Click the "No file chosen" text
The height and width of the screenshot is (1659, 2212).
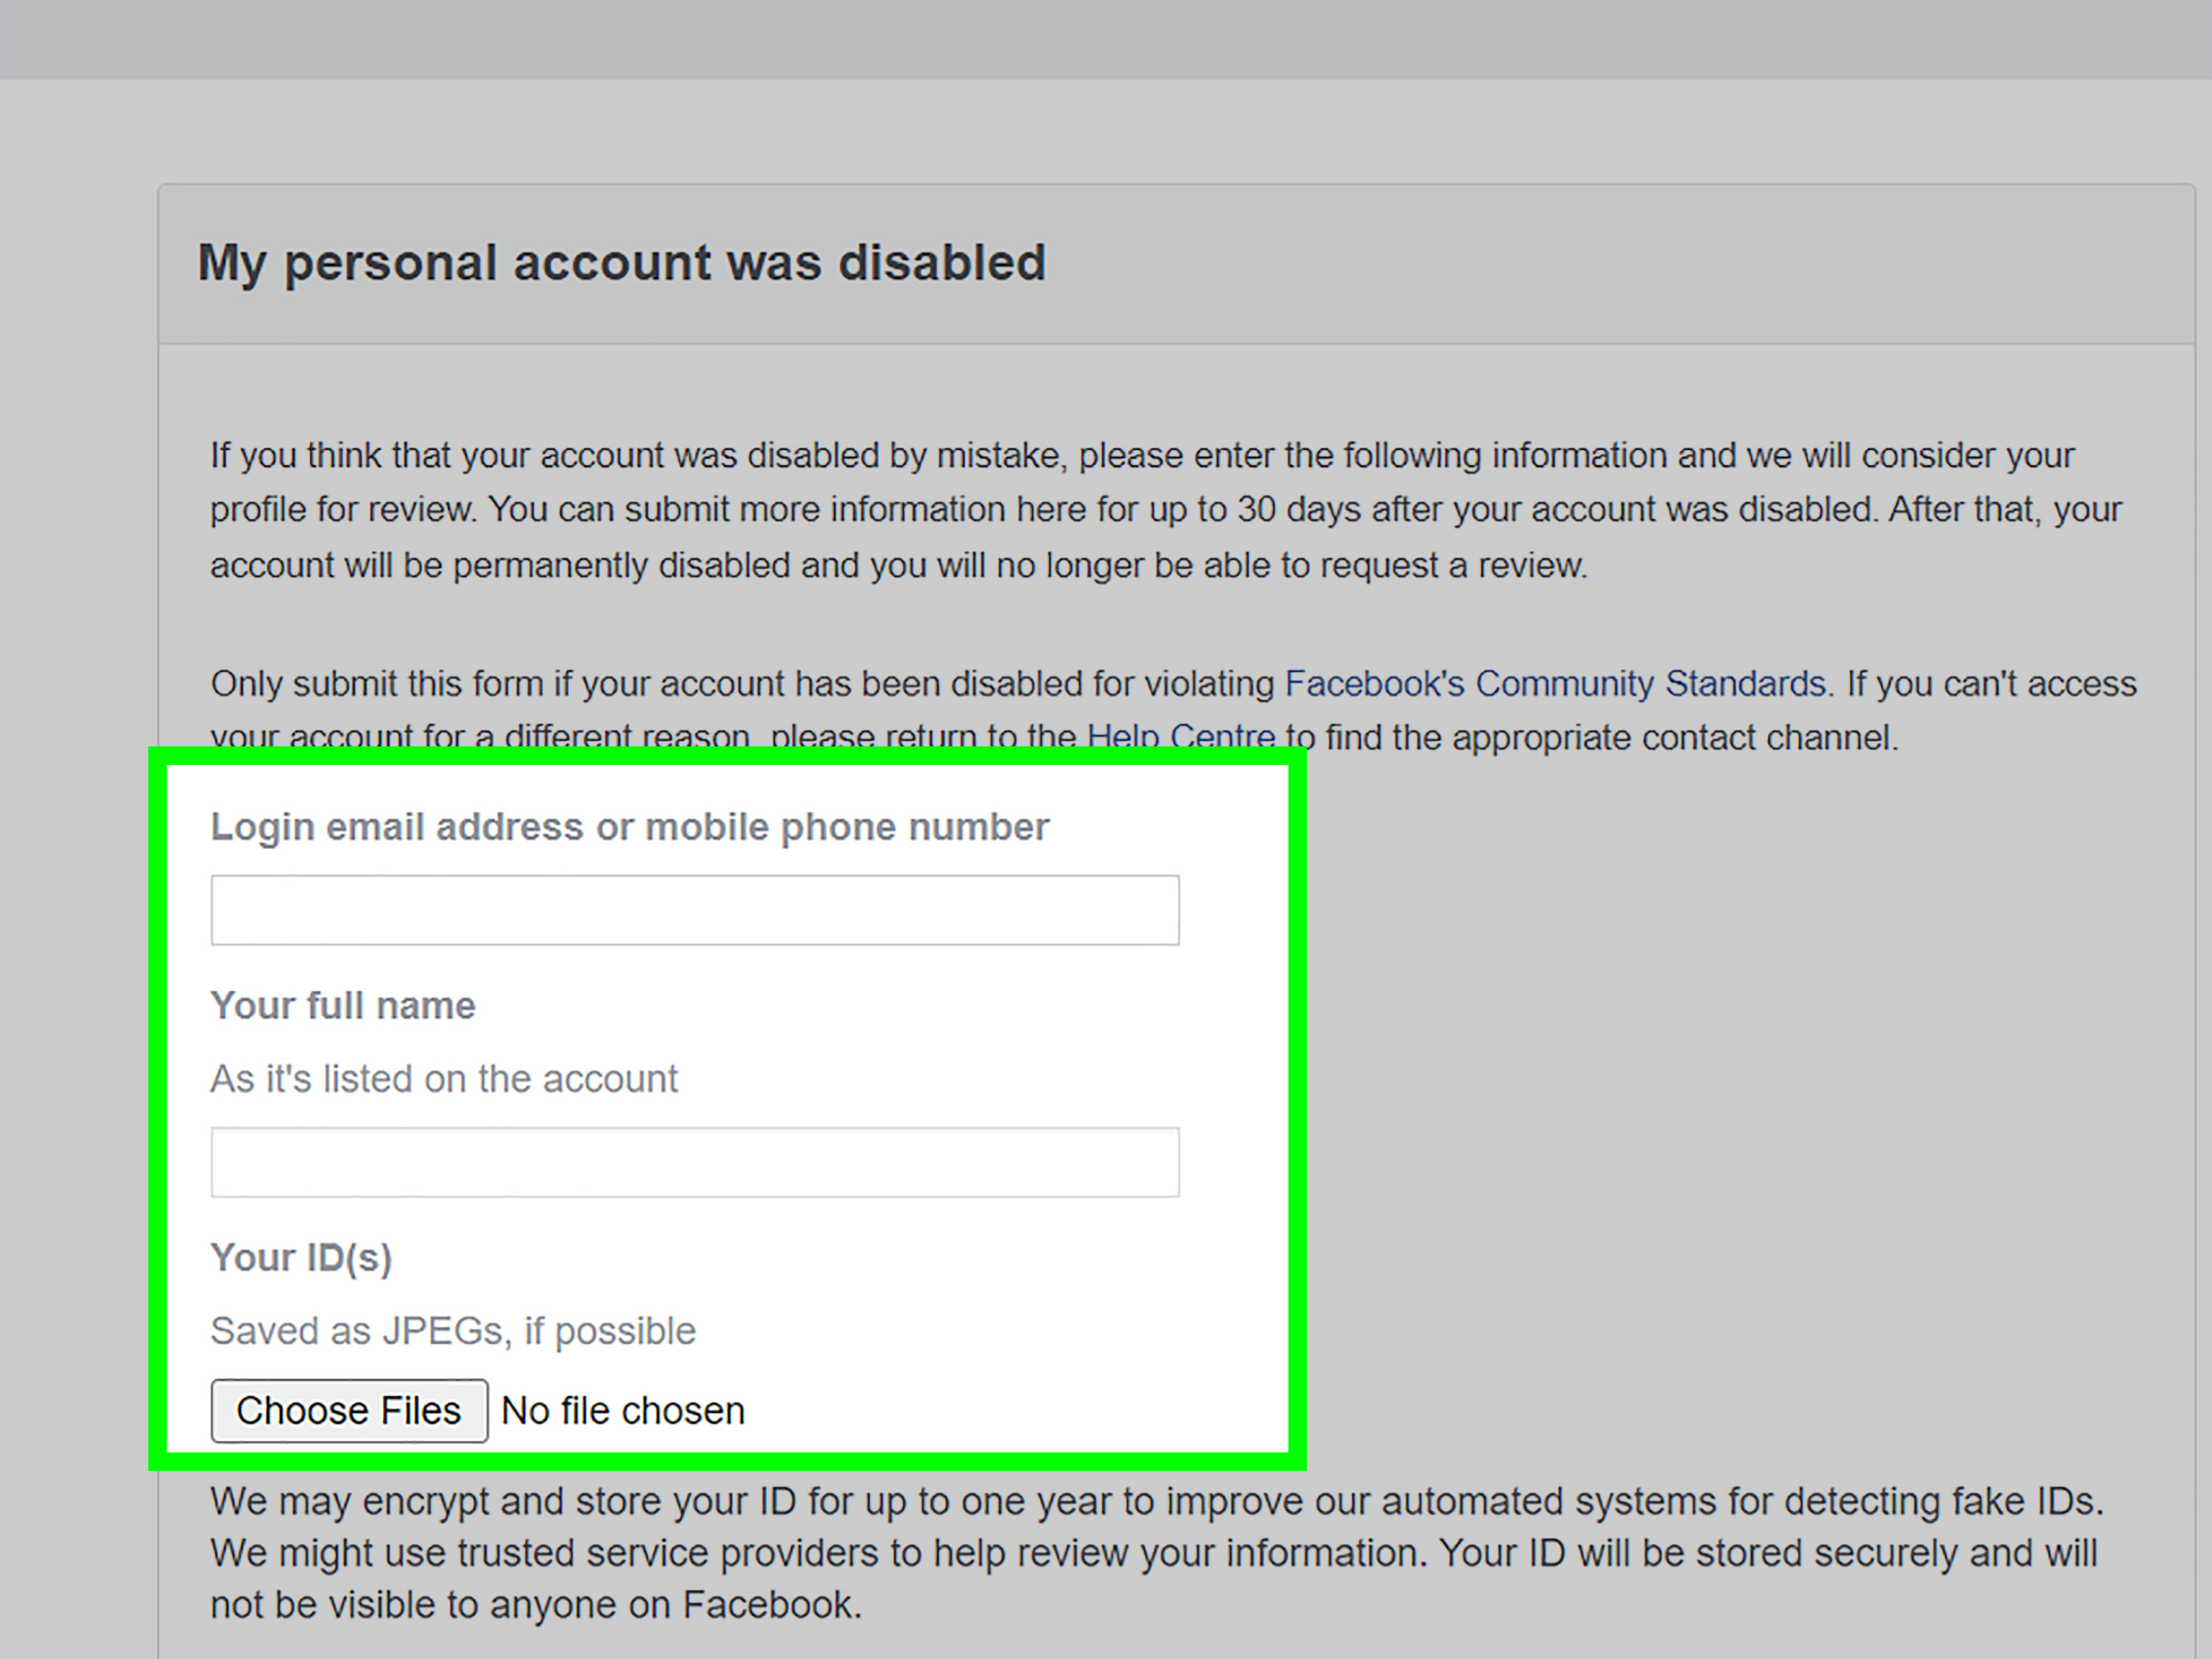tap(622, 1411)
